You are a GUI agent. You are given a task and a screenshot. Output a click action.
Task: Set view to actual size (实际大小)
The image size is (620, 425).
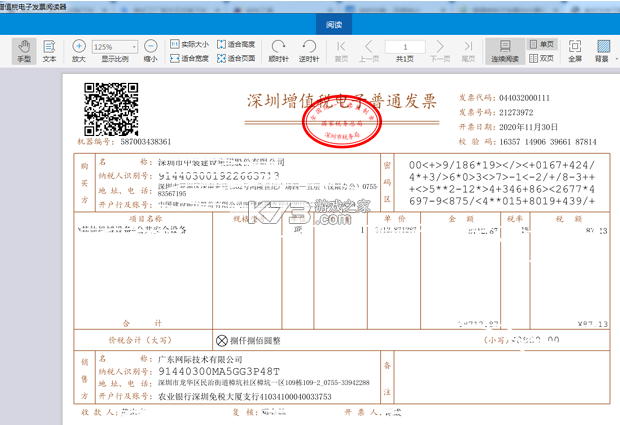pos(189,44)
